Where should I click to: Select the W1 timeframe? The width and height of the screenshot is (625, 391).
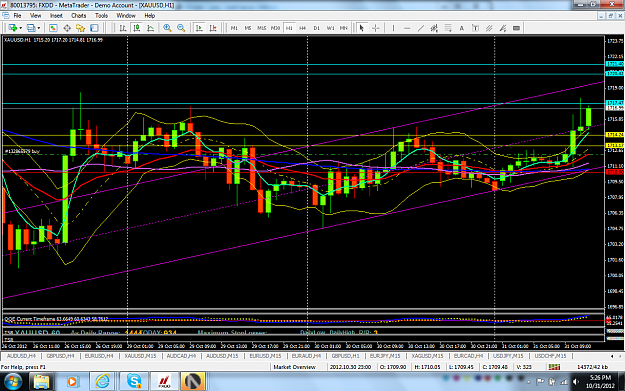(330, 28)
